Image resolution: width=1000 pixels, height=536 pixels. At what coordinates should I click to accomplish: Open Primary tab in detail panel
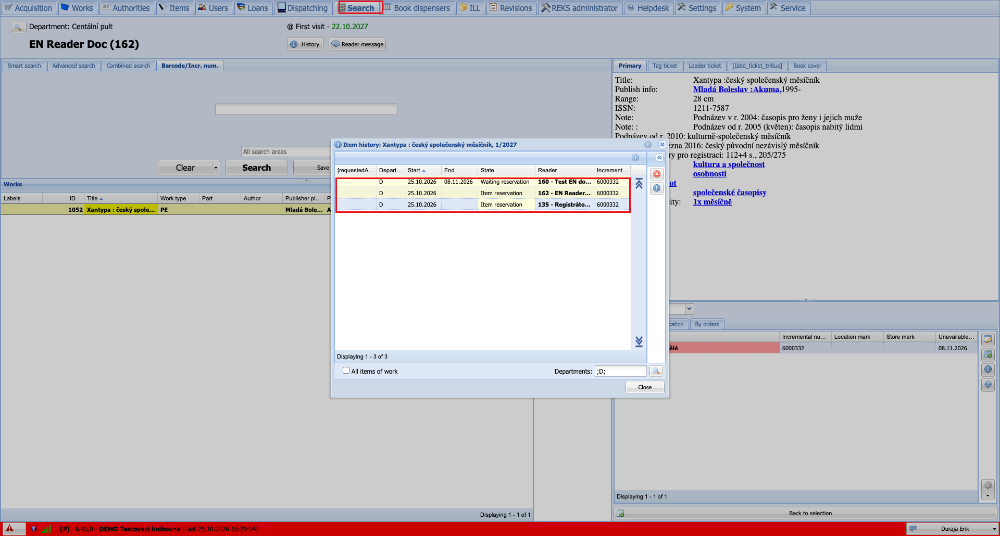point(629,66)
